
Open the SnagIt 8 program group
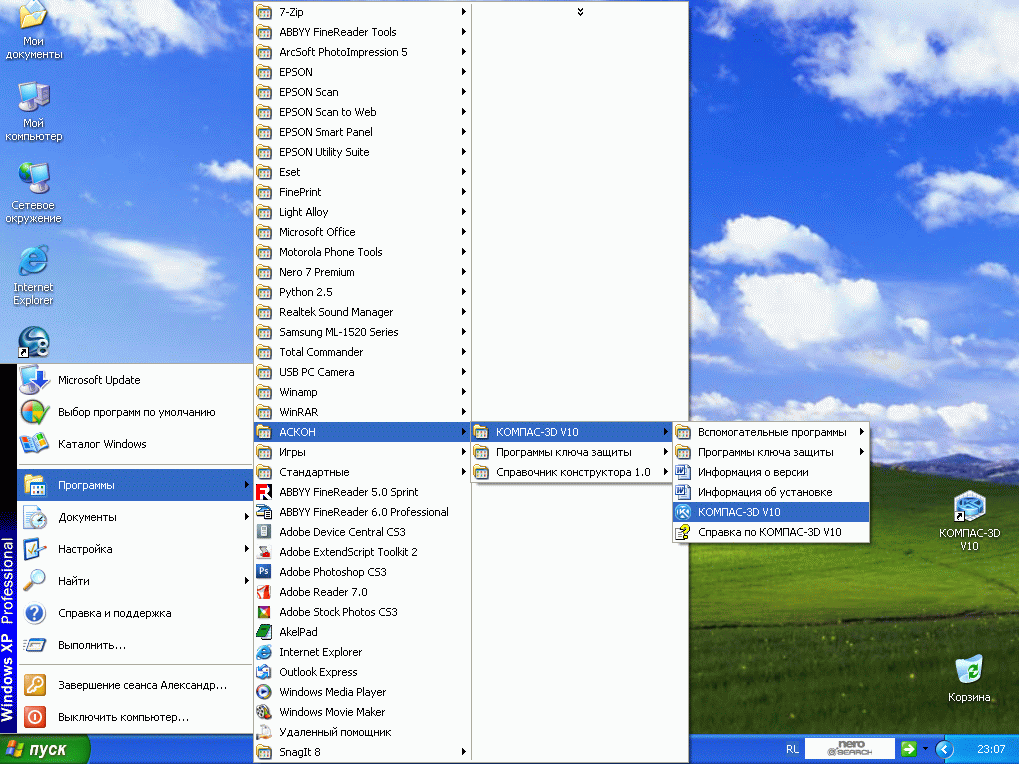362,752
